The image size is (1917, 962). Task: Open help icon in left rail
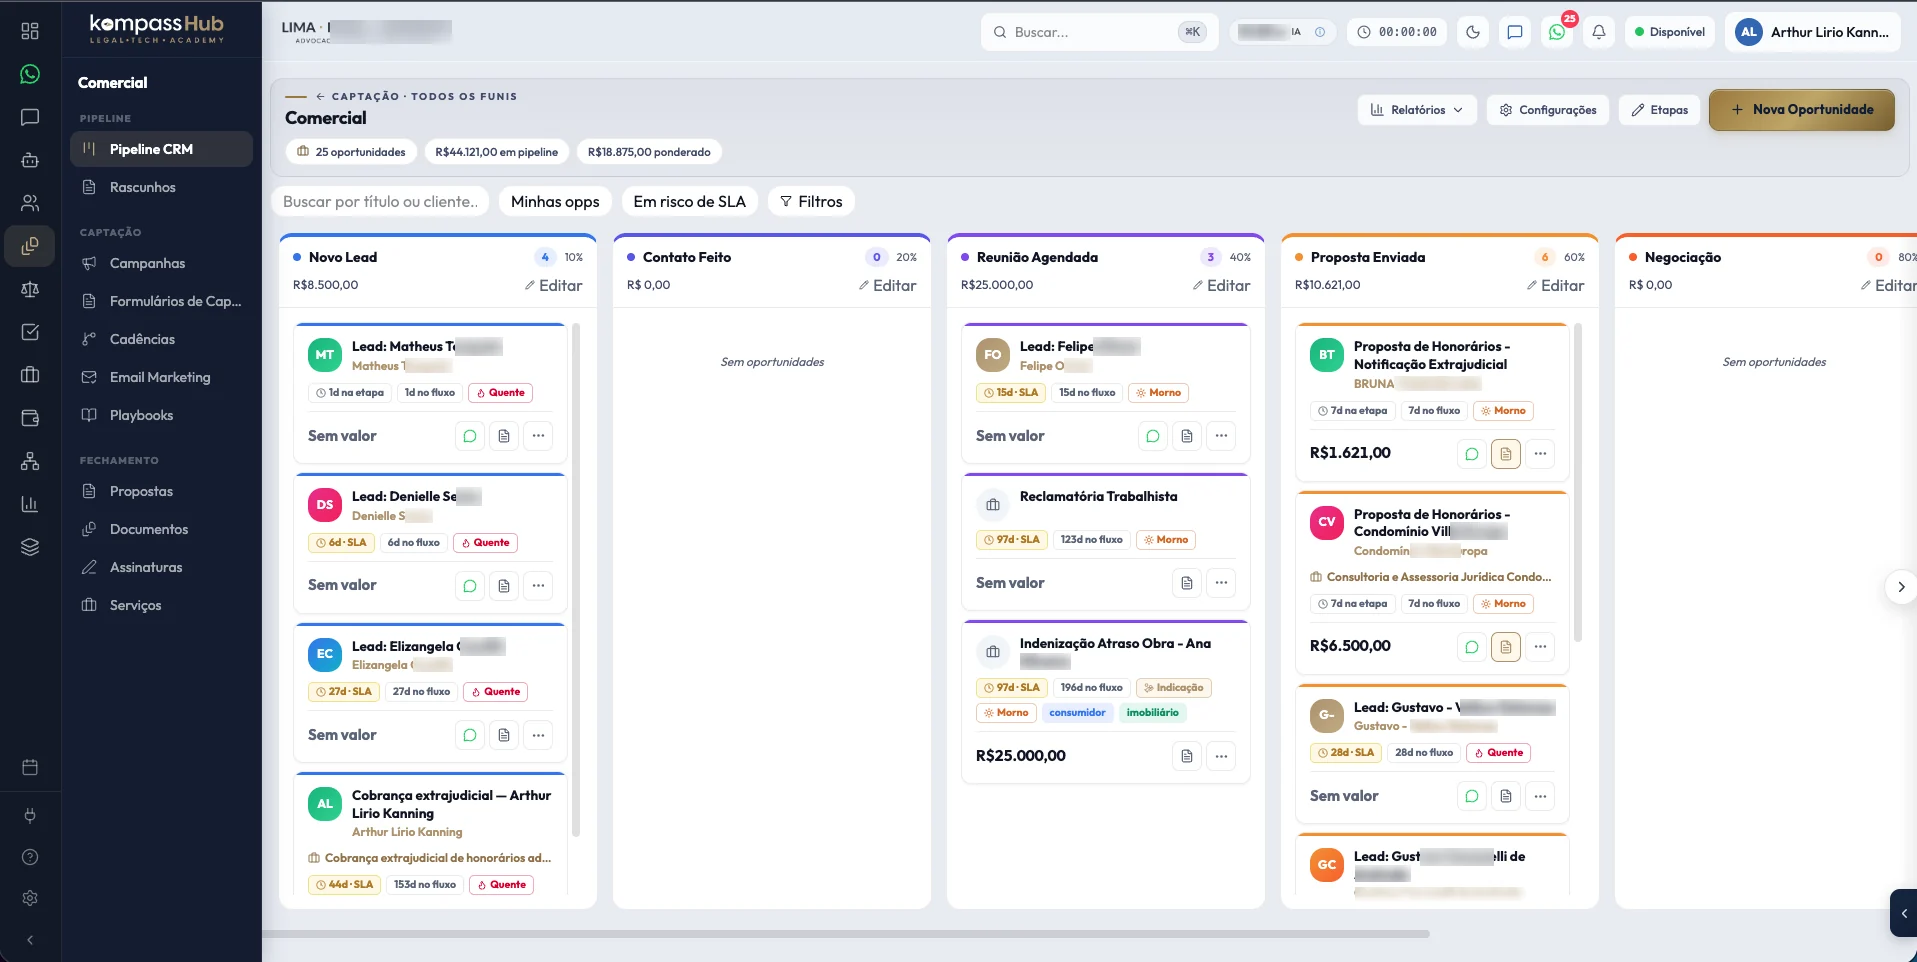click(30, 857)
